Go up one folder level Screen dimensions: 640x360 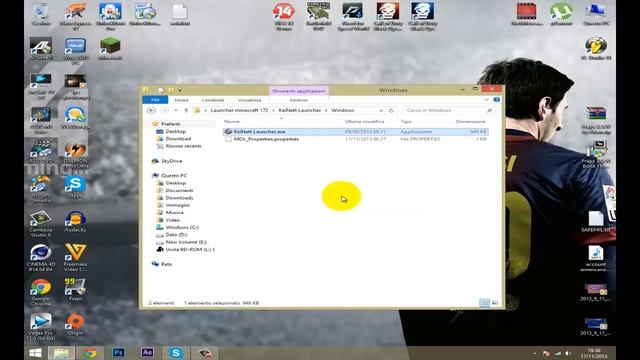click(x=186, y=111)
